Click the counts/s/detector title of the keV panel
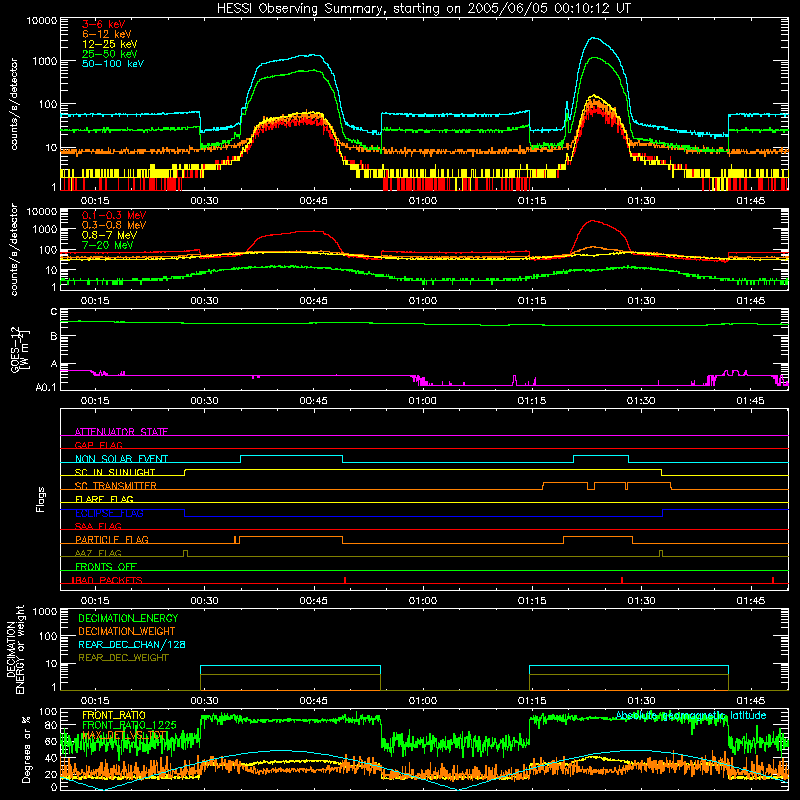Image resolution: width=800 pixels, height=800 pixels. (14, 104)
